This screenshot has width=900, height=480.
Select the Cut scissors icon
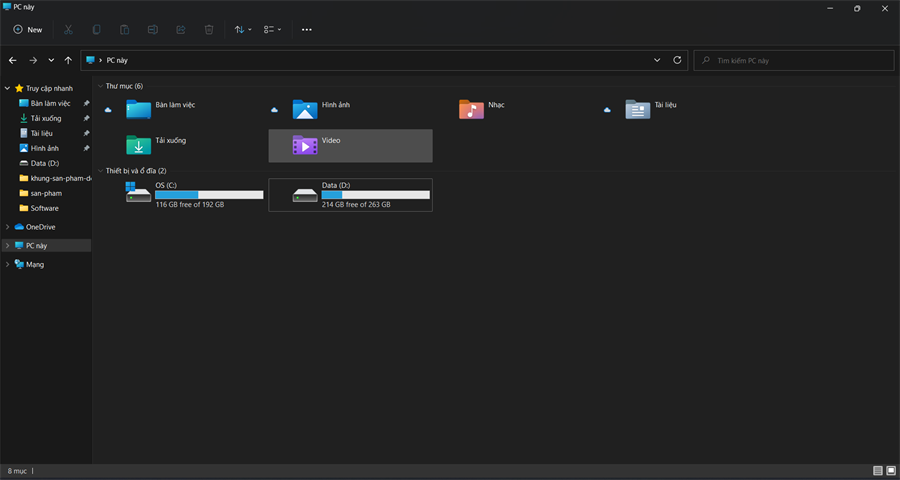click(68, 29)
